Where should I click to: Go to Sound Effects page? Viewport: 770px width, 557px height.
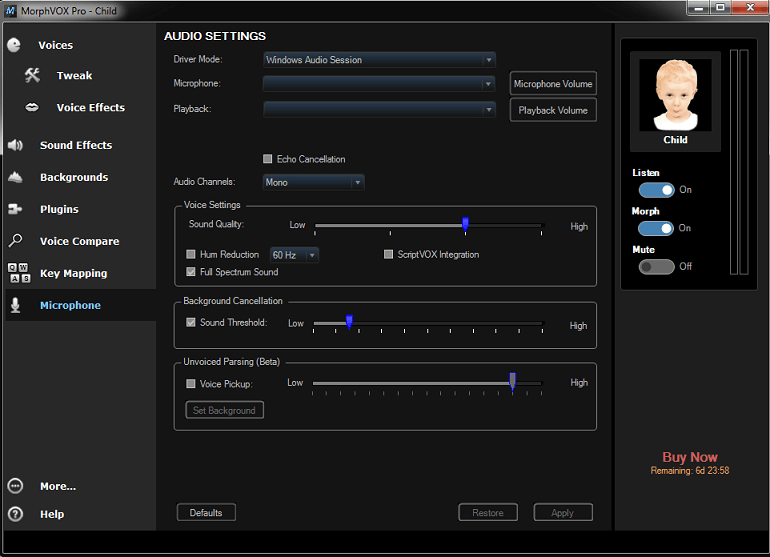point(76,145)
